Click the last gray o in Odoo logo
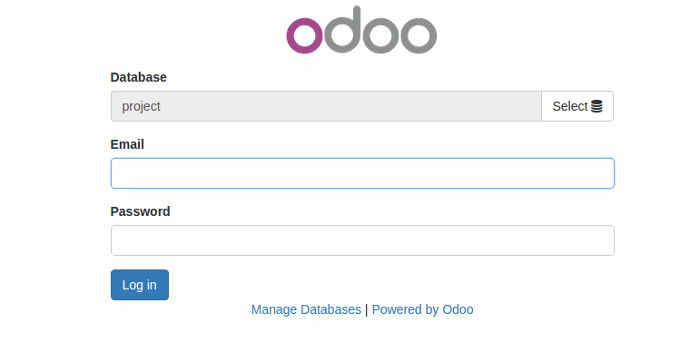The width and height of the screenshot is (690, 362). (418, 35)
